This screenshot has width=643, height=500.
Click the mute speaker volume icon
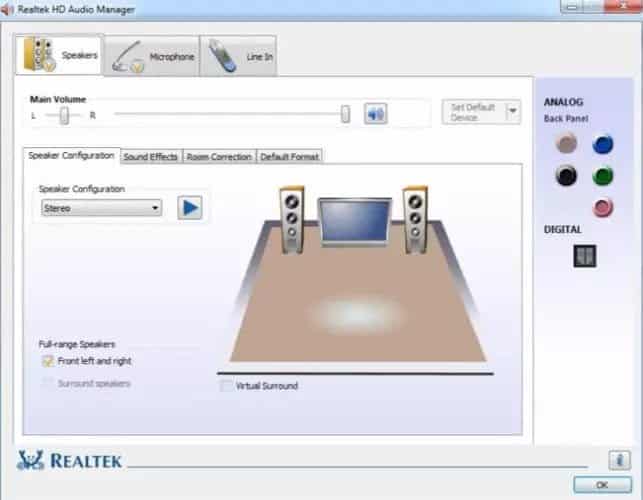tap(375, 114)
